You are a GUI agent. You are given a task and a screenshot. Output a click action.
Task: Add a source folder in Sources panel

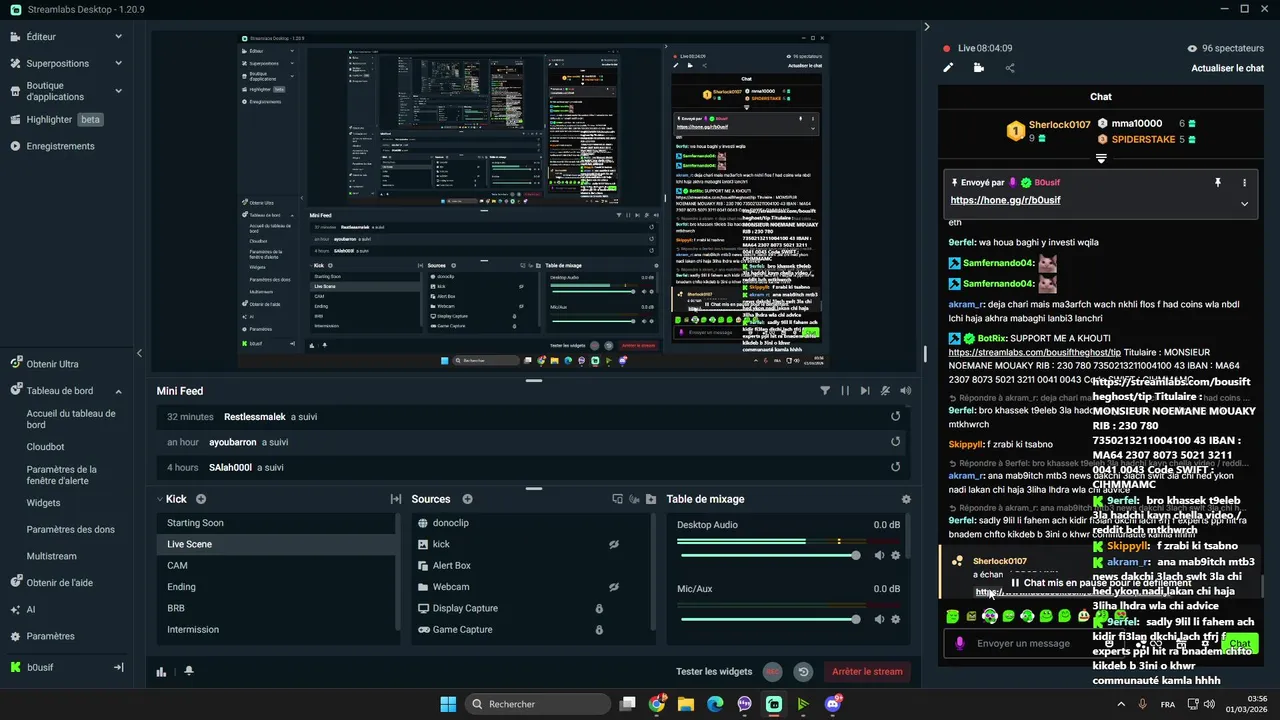pyautogui.click(x=651, y=499)
